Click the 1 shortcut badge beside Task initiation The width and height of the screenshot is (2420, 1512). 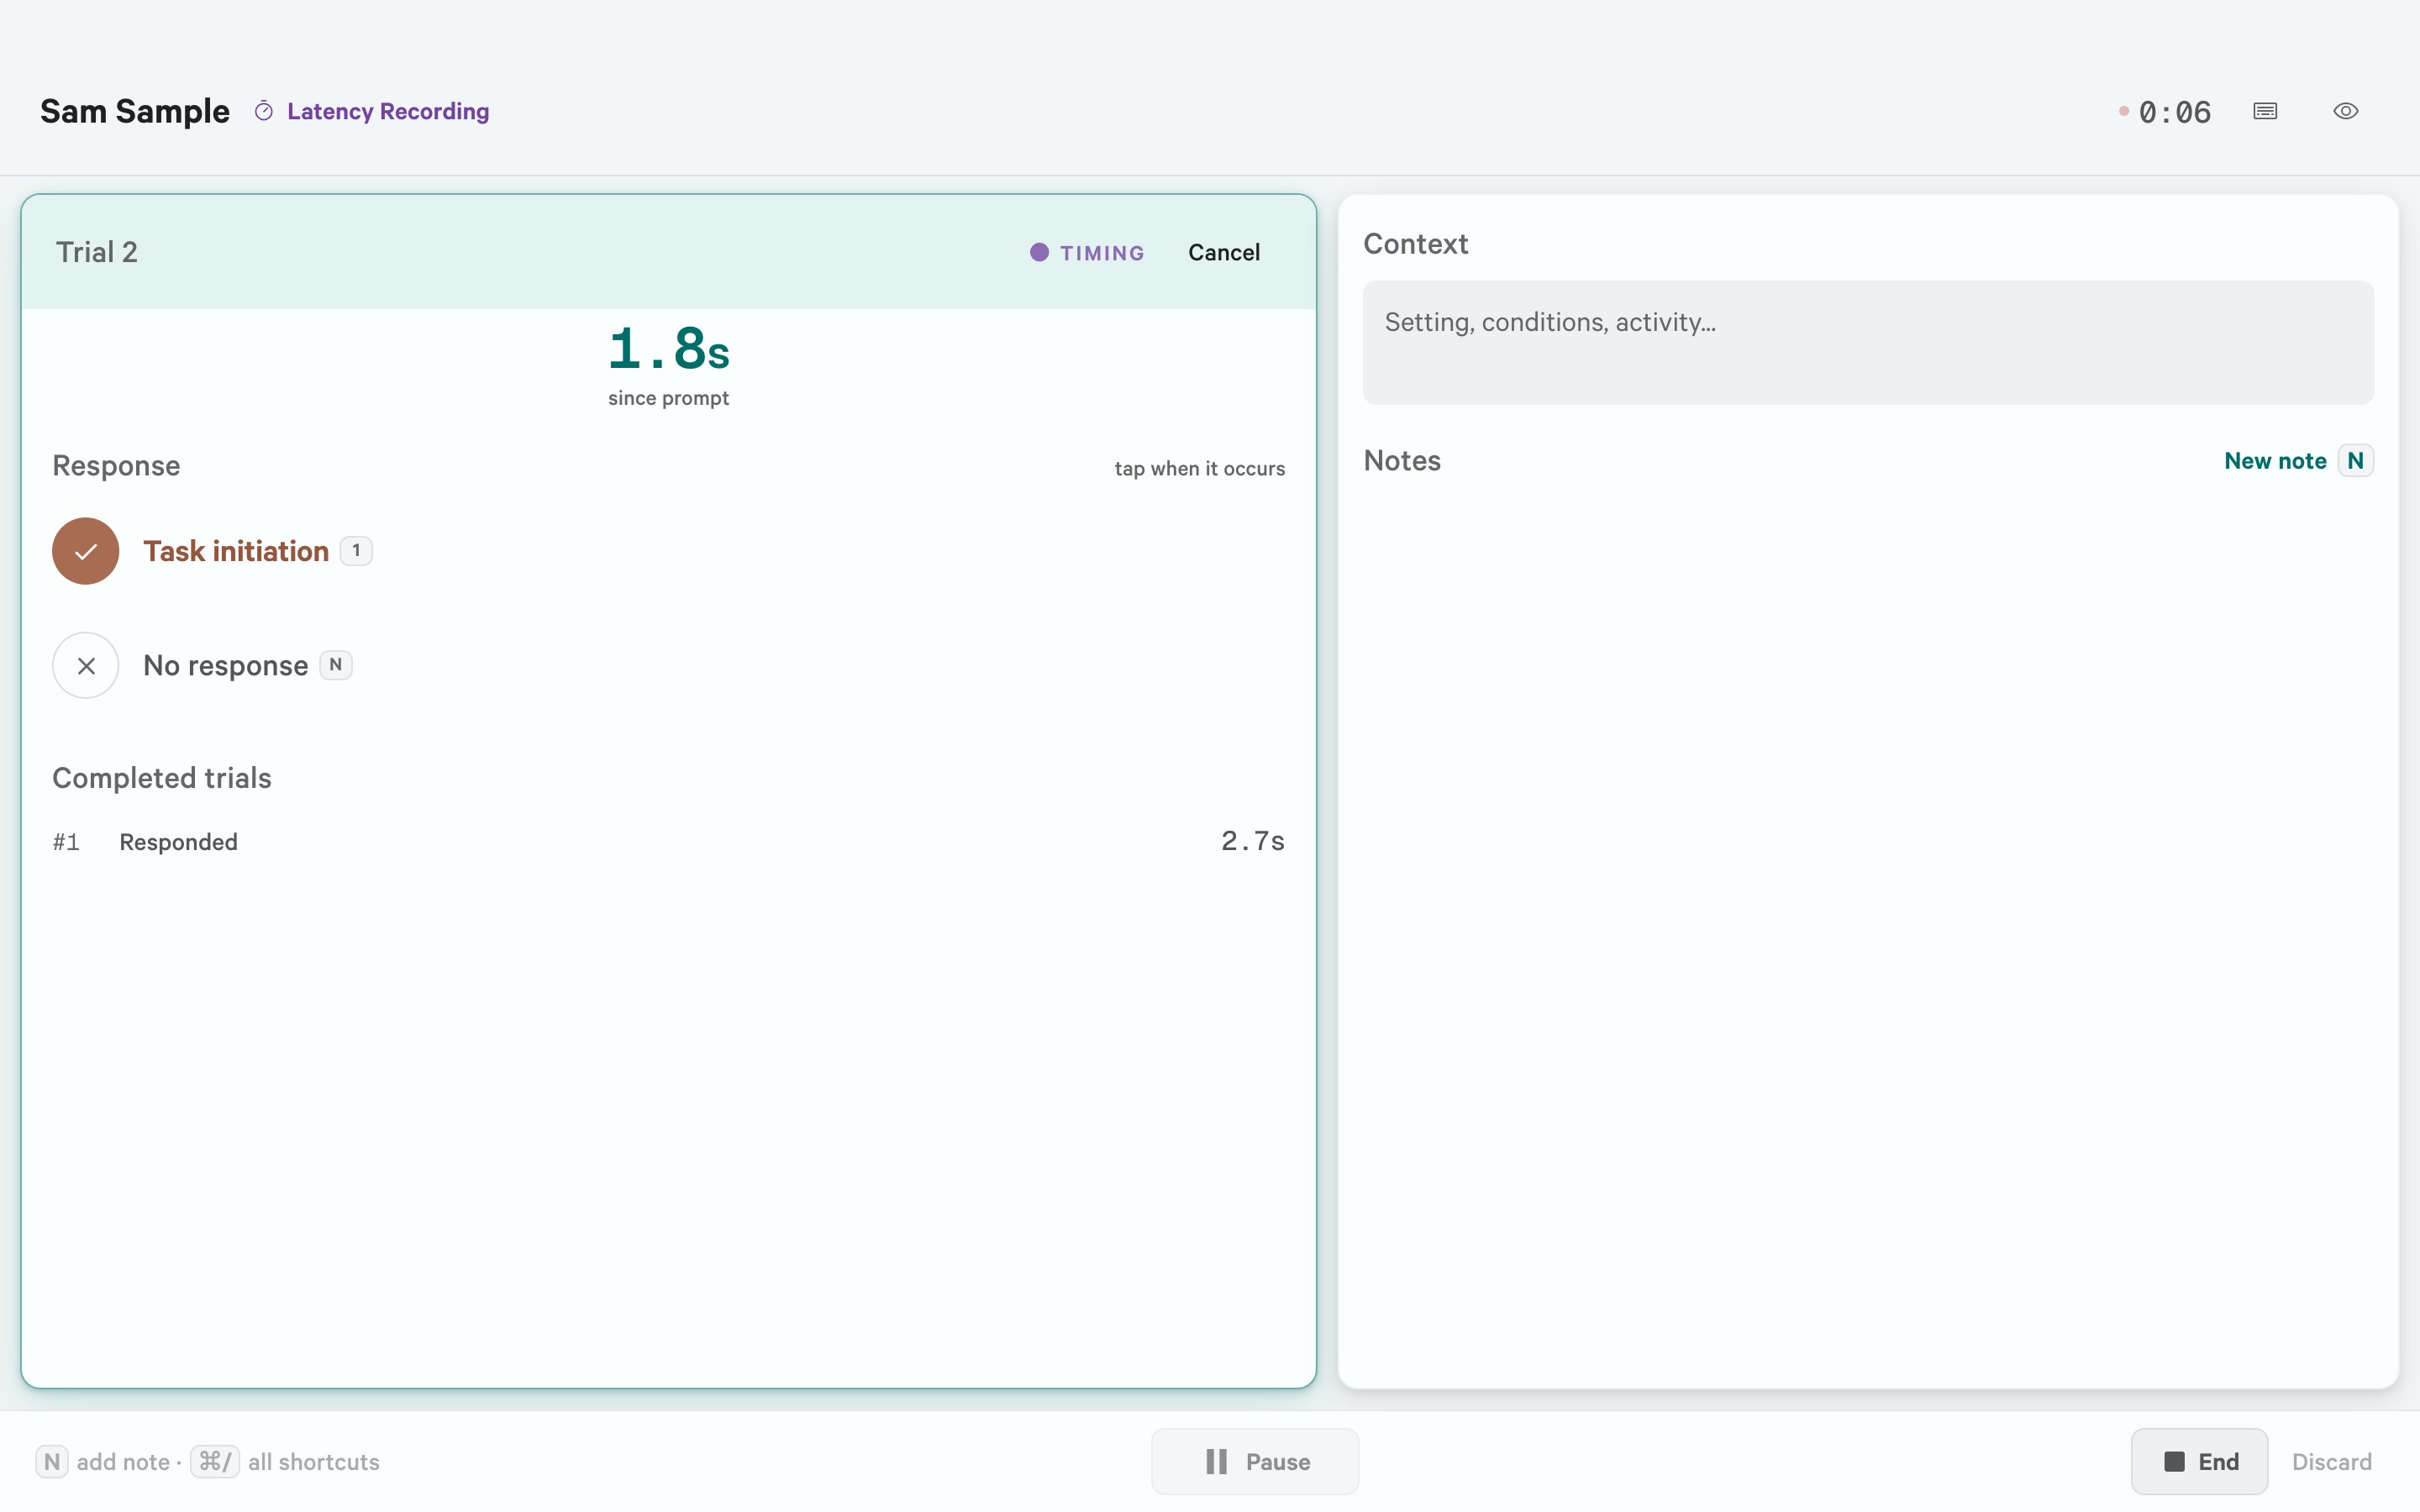tap(356, 551)
